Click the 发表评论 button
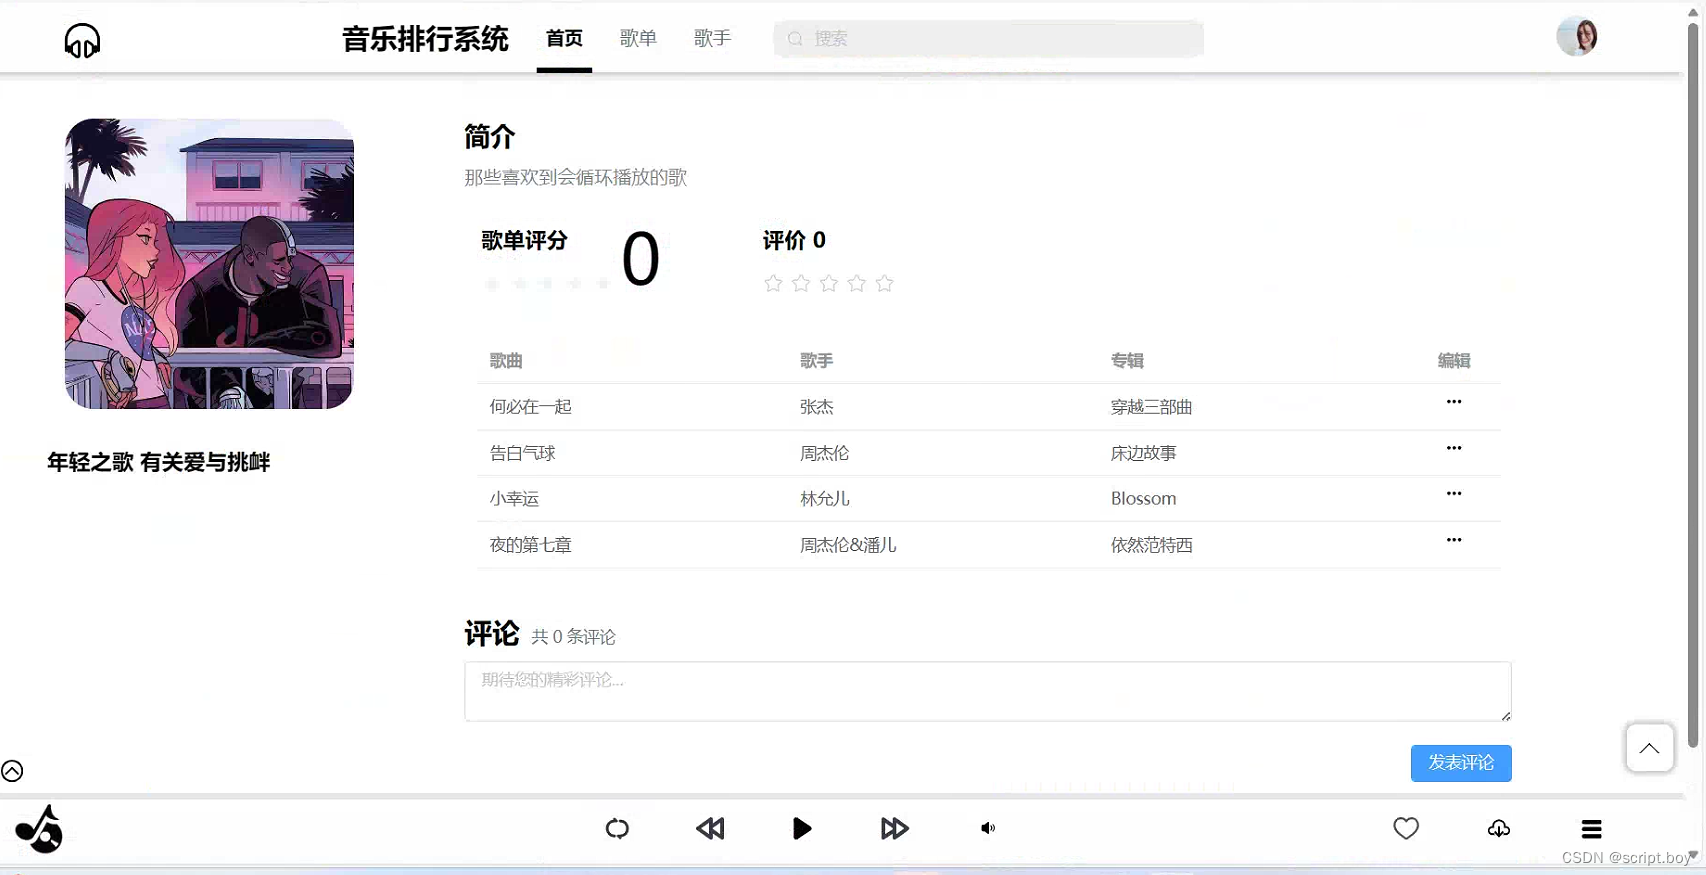 coord(1461,763)
